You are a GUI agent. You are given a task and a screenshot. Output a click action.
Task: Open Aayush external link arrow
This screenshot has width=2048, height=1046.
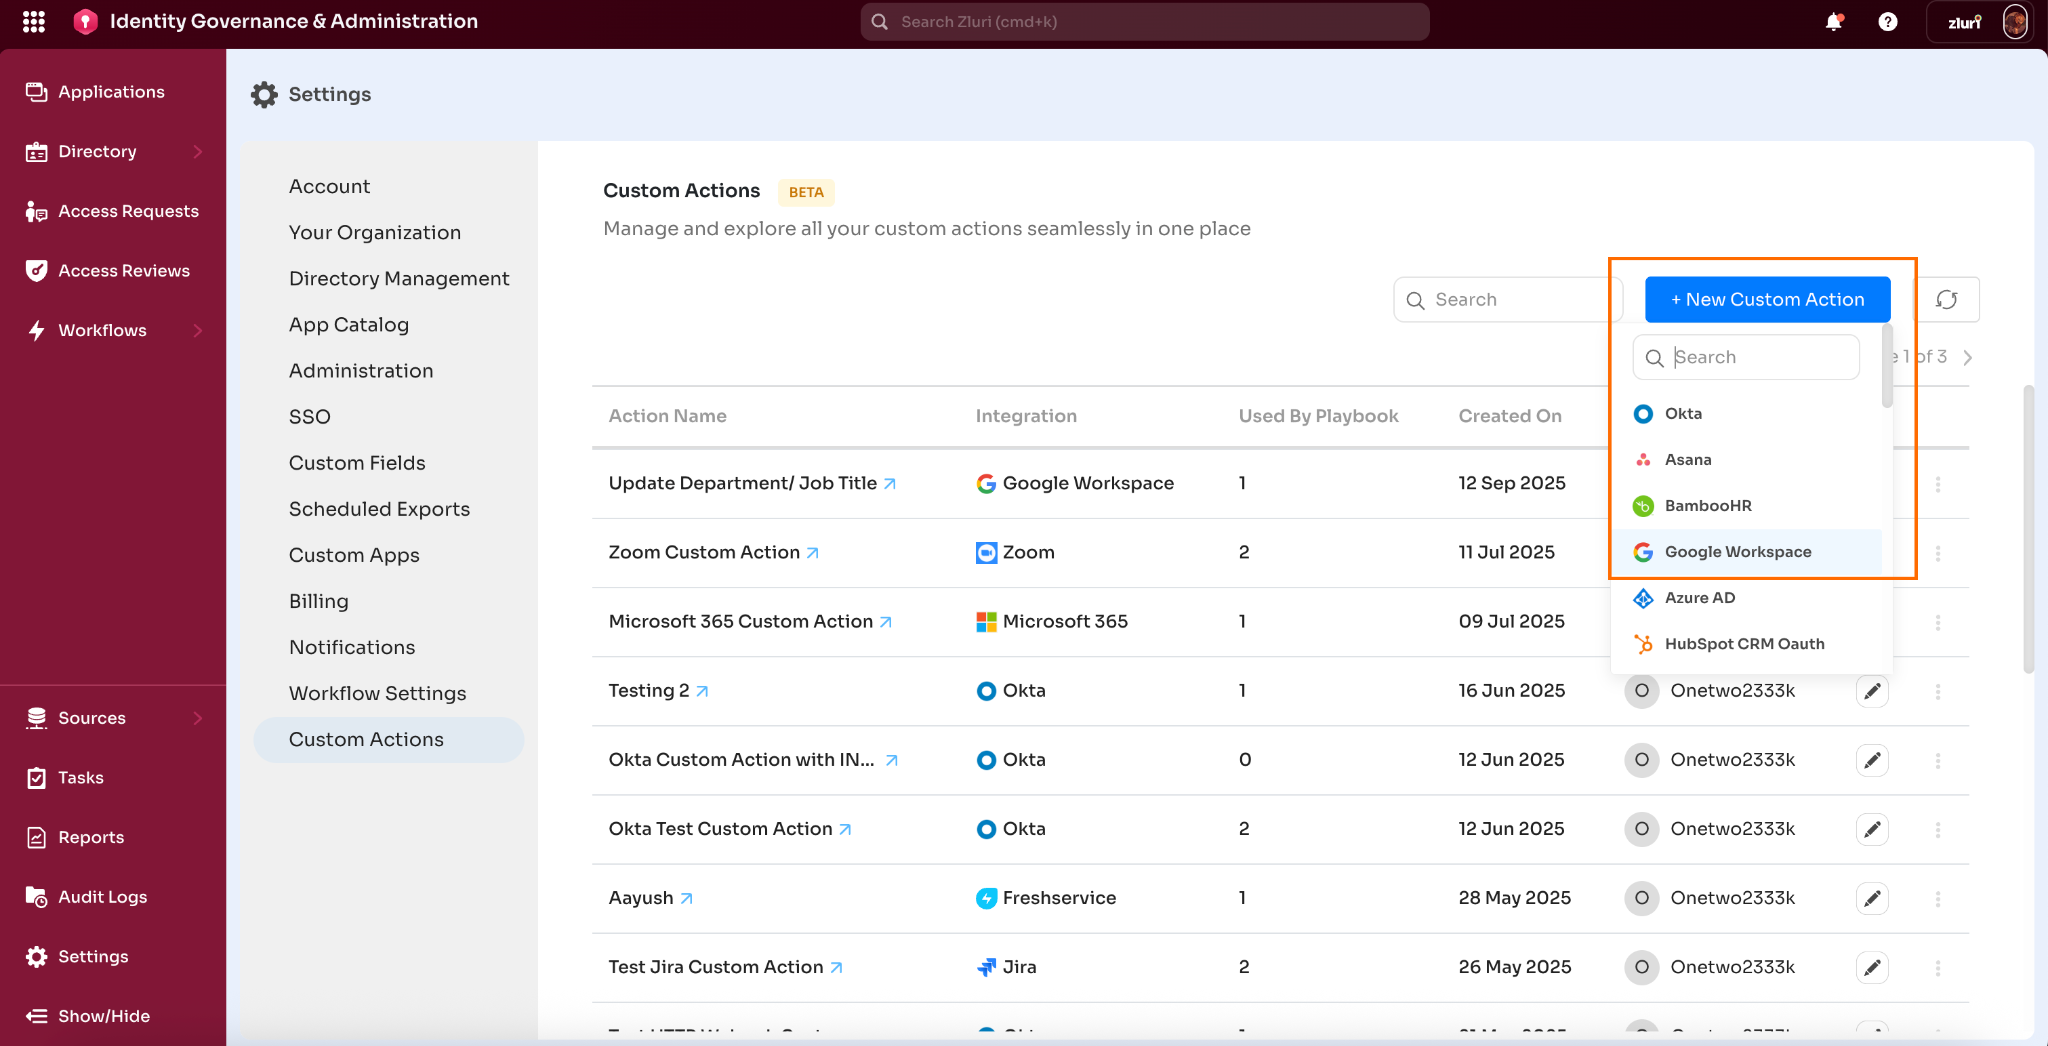pos(686,898)
